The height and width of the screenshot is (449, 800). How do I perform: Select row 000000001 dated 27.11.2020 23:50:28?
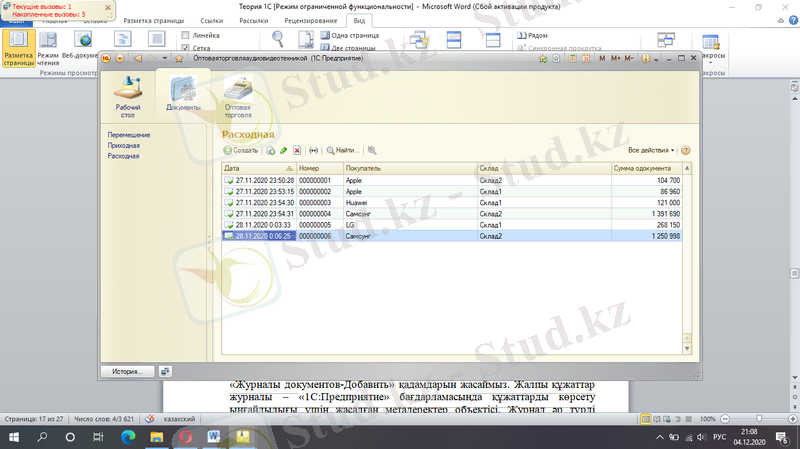(x=452, y=181)
